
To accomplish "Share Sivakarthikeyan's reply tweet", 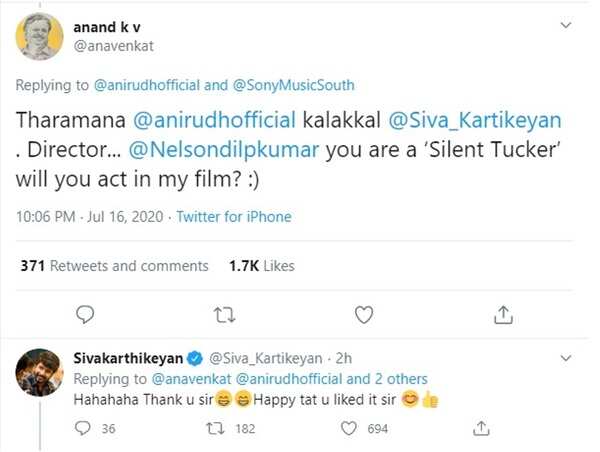I will click(482, 428).
